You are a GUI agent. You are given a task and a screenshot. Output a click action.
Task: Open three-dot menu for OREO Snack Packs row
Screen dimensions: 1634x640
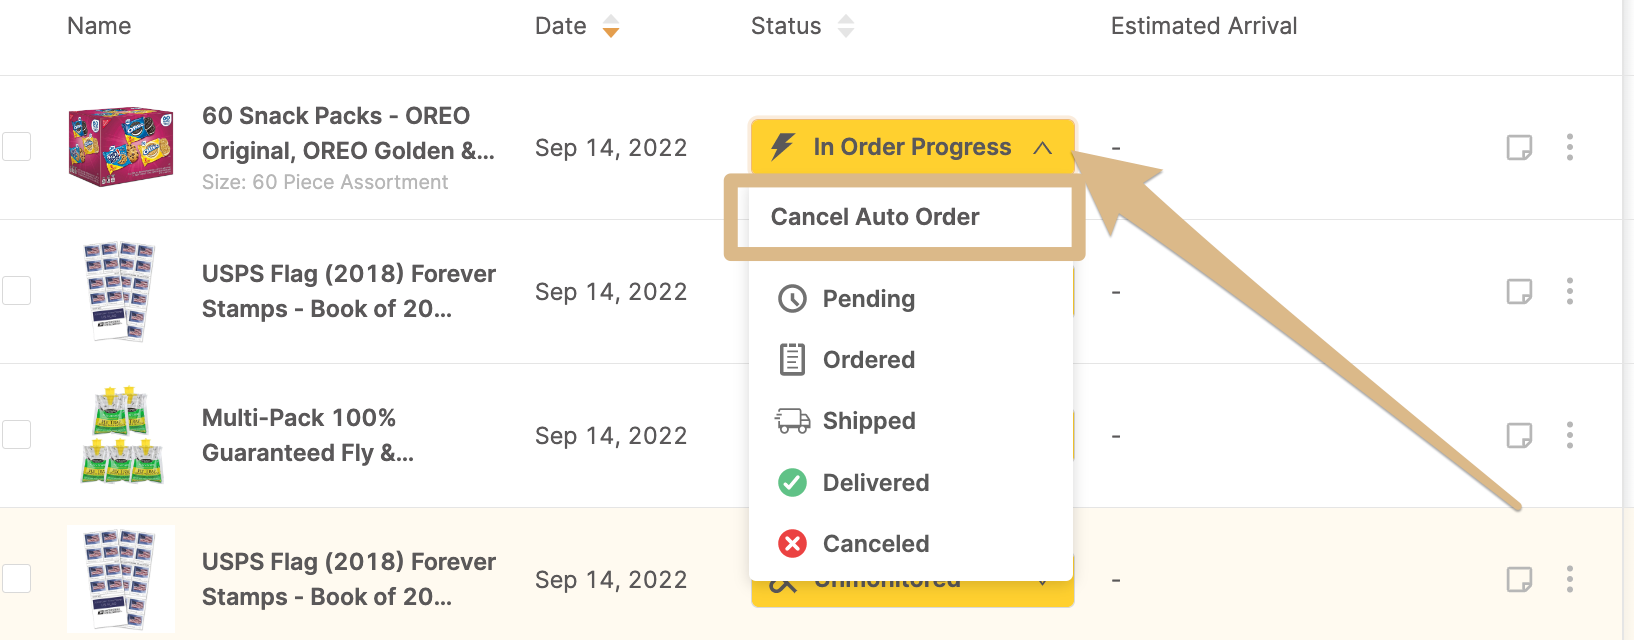click(1570, 147)
